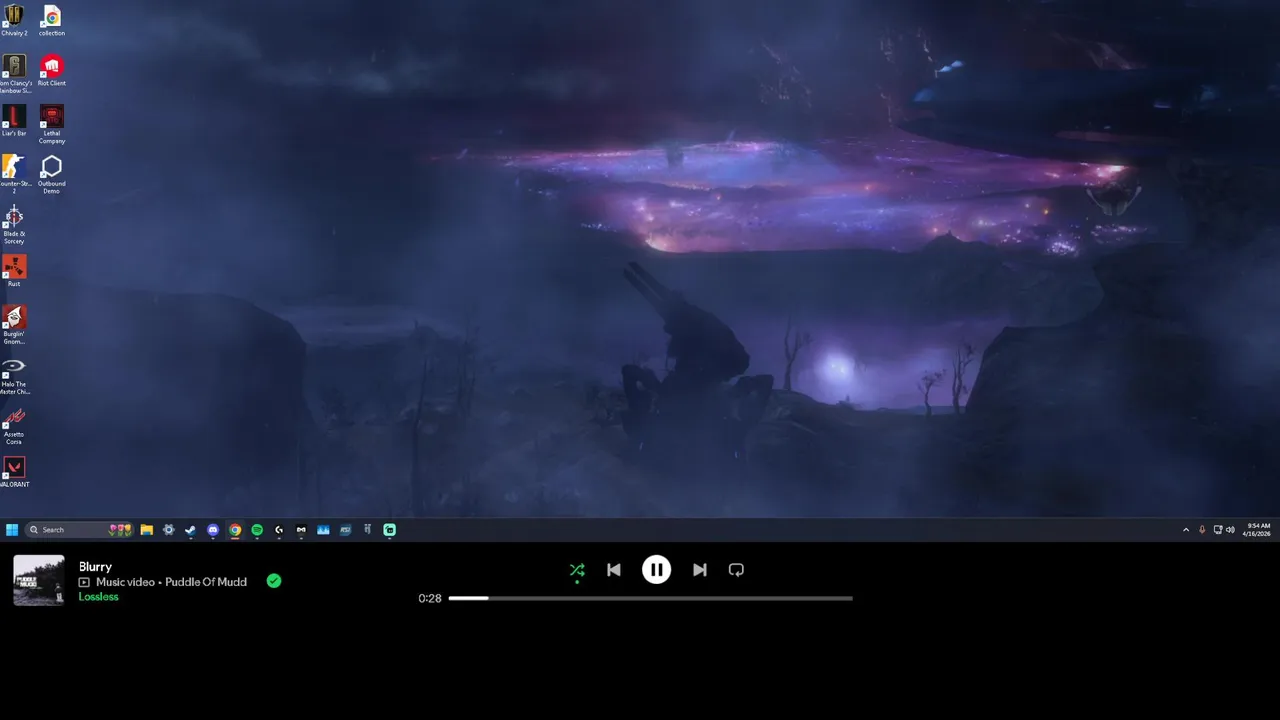The image size is (1280, 720).
Task: Select the Halo Master Chief Collection icon
Action: [x=14, y=374]
